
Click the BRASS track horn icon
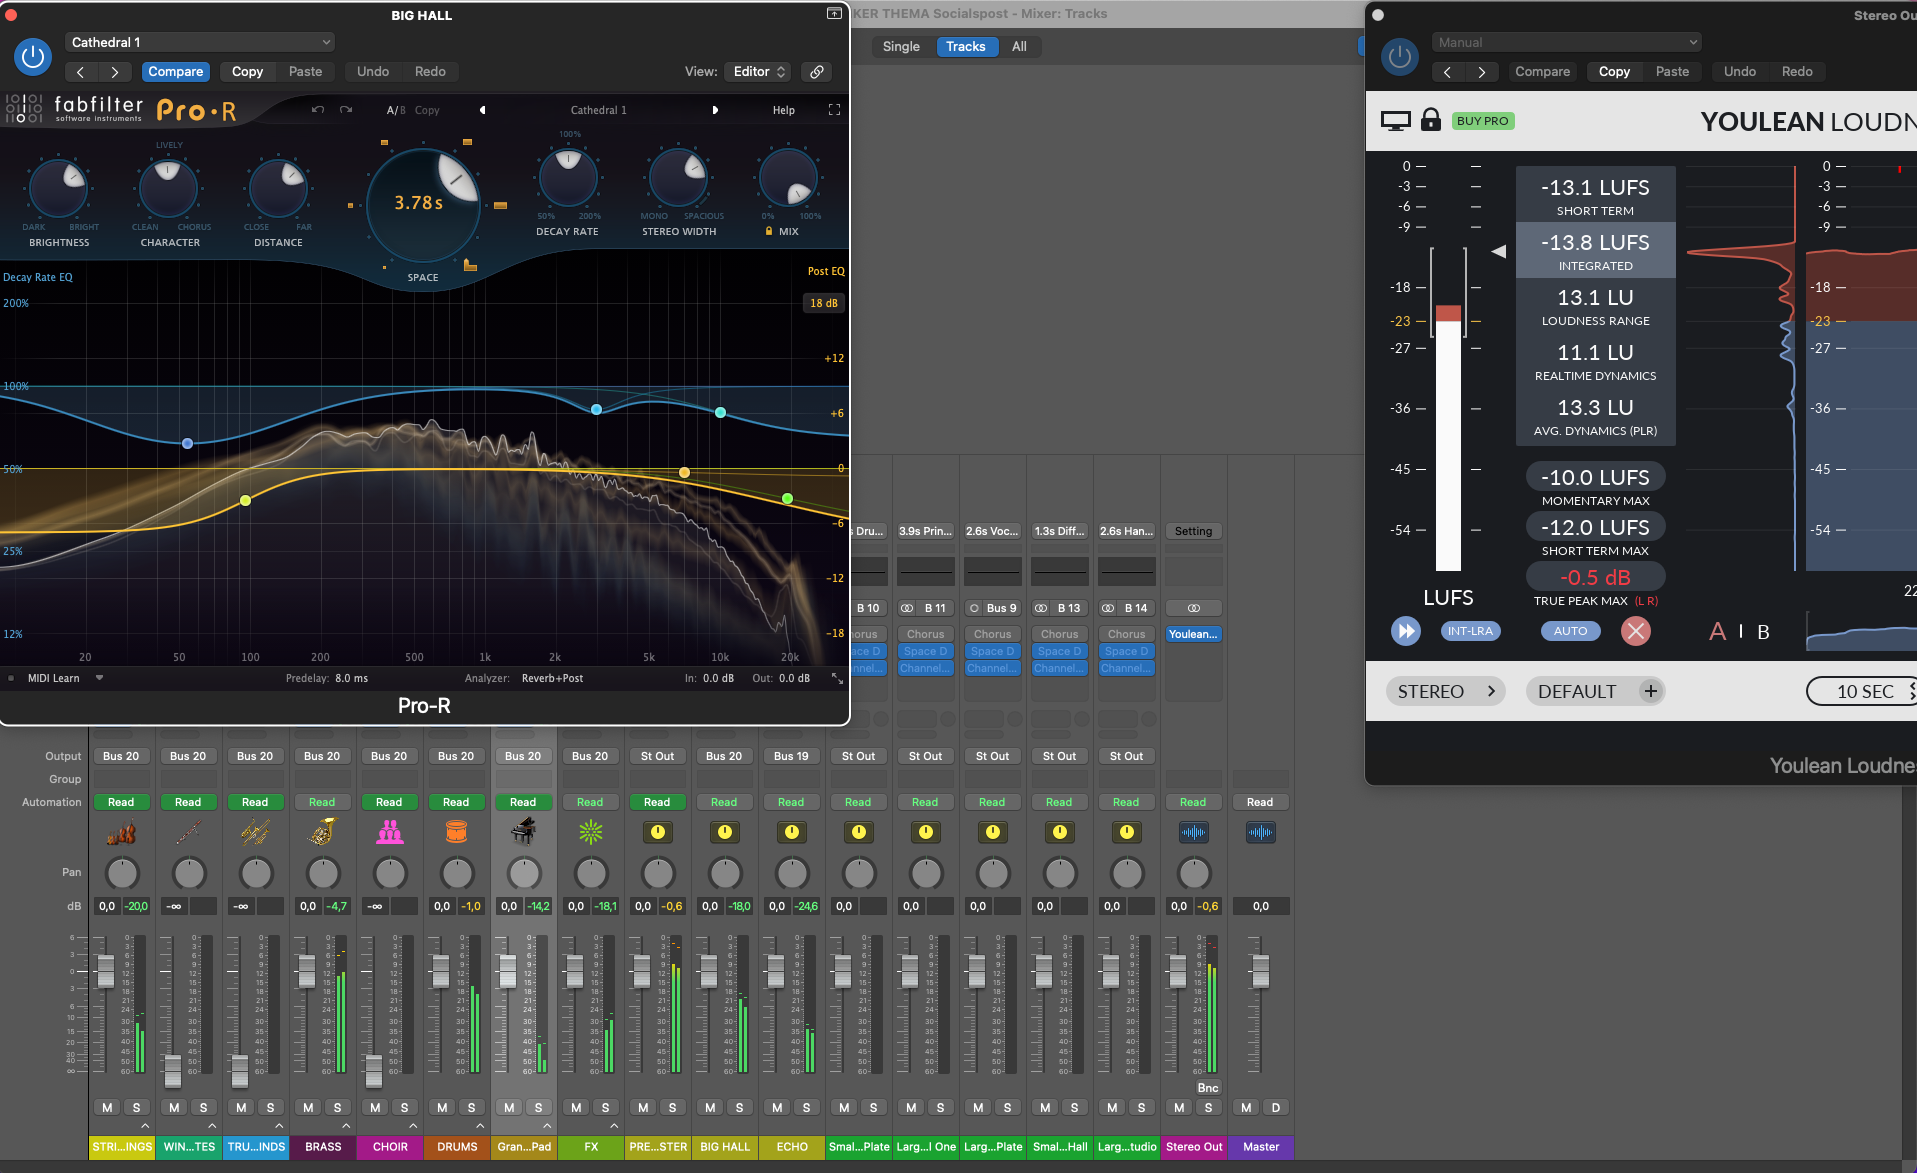pos(322,832)
